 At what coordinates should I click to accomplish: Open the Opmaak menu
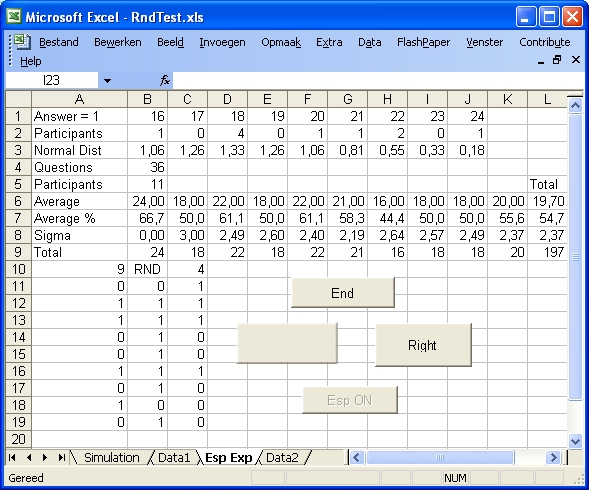click(x=281, y=42)
